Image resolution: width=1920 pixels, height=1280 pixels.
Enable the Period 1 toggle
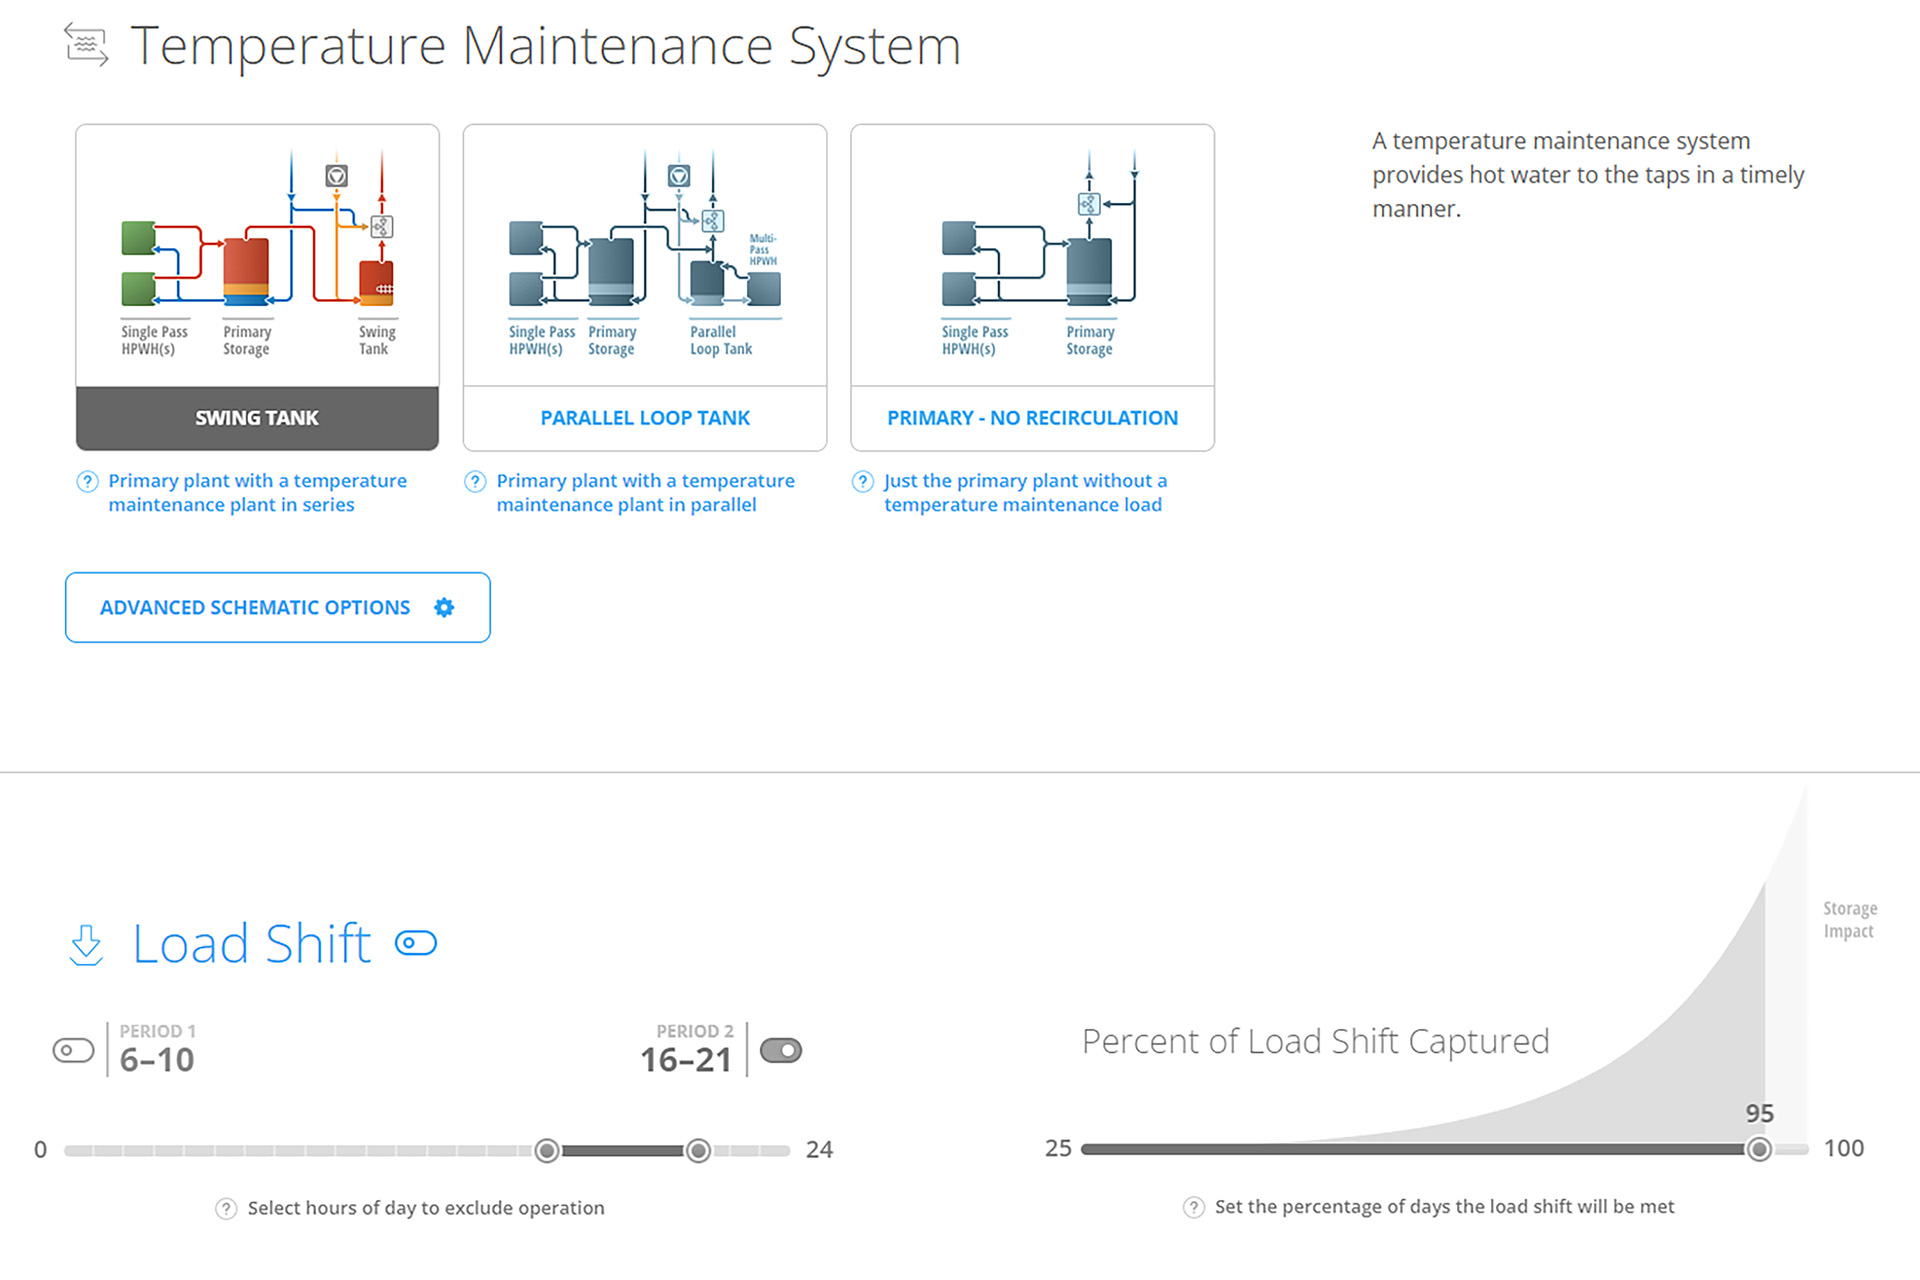tap(73, 1050)
